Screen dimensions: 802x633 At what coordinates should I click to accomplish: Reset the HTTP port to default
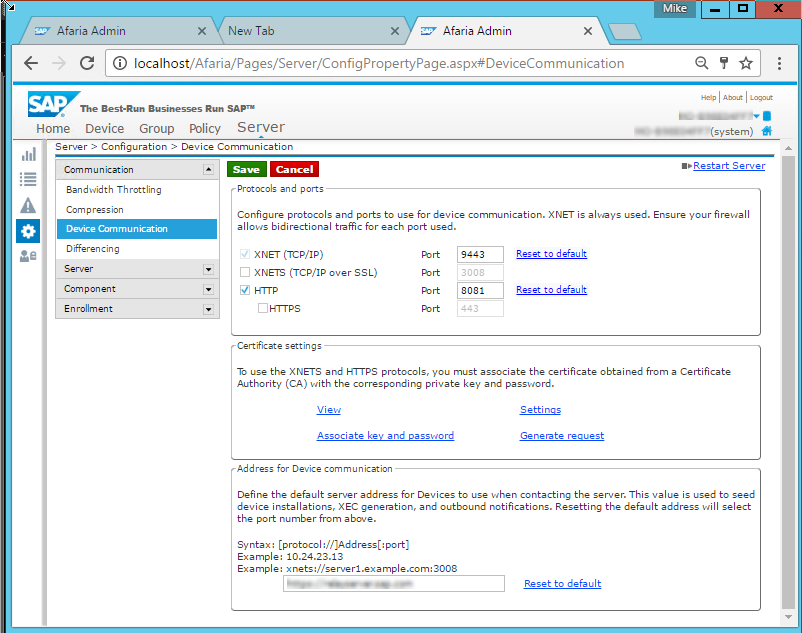pos(551,289)
